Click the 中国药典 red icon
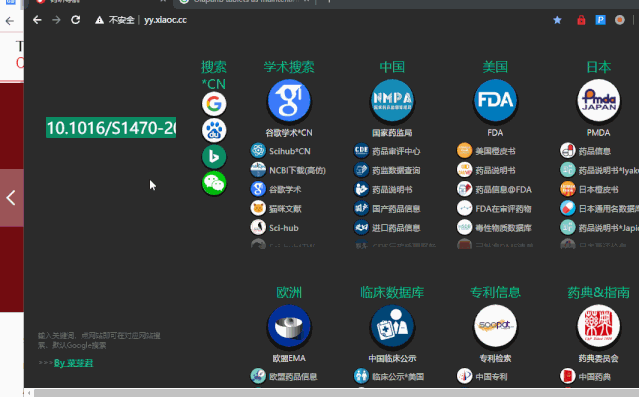The width and height of the screenshot is (639, 397). [567, 376]
